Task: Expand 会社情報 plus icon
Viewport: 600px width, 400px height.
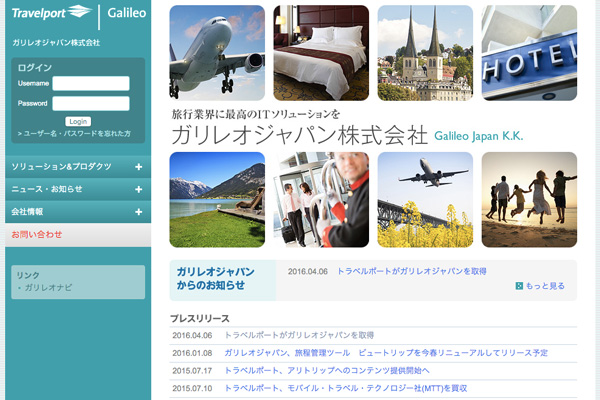Action: click(139, 212)
